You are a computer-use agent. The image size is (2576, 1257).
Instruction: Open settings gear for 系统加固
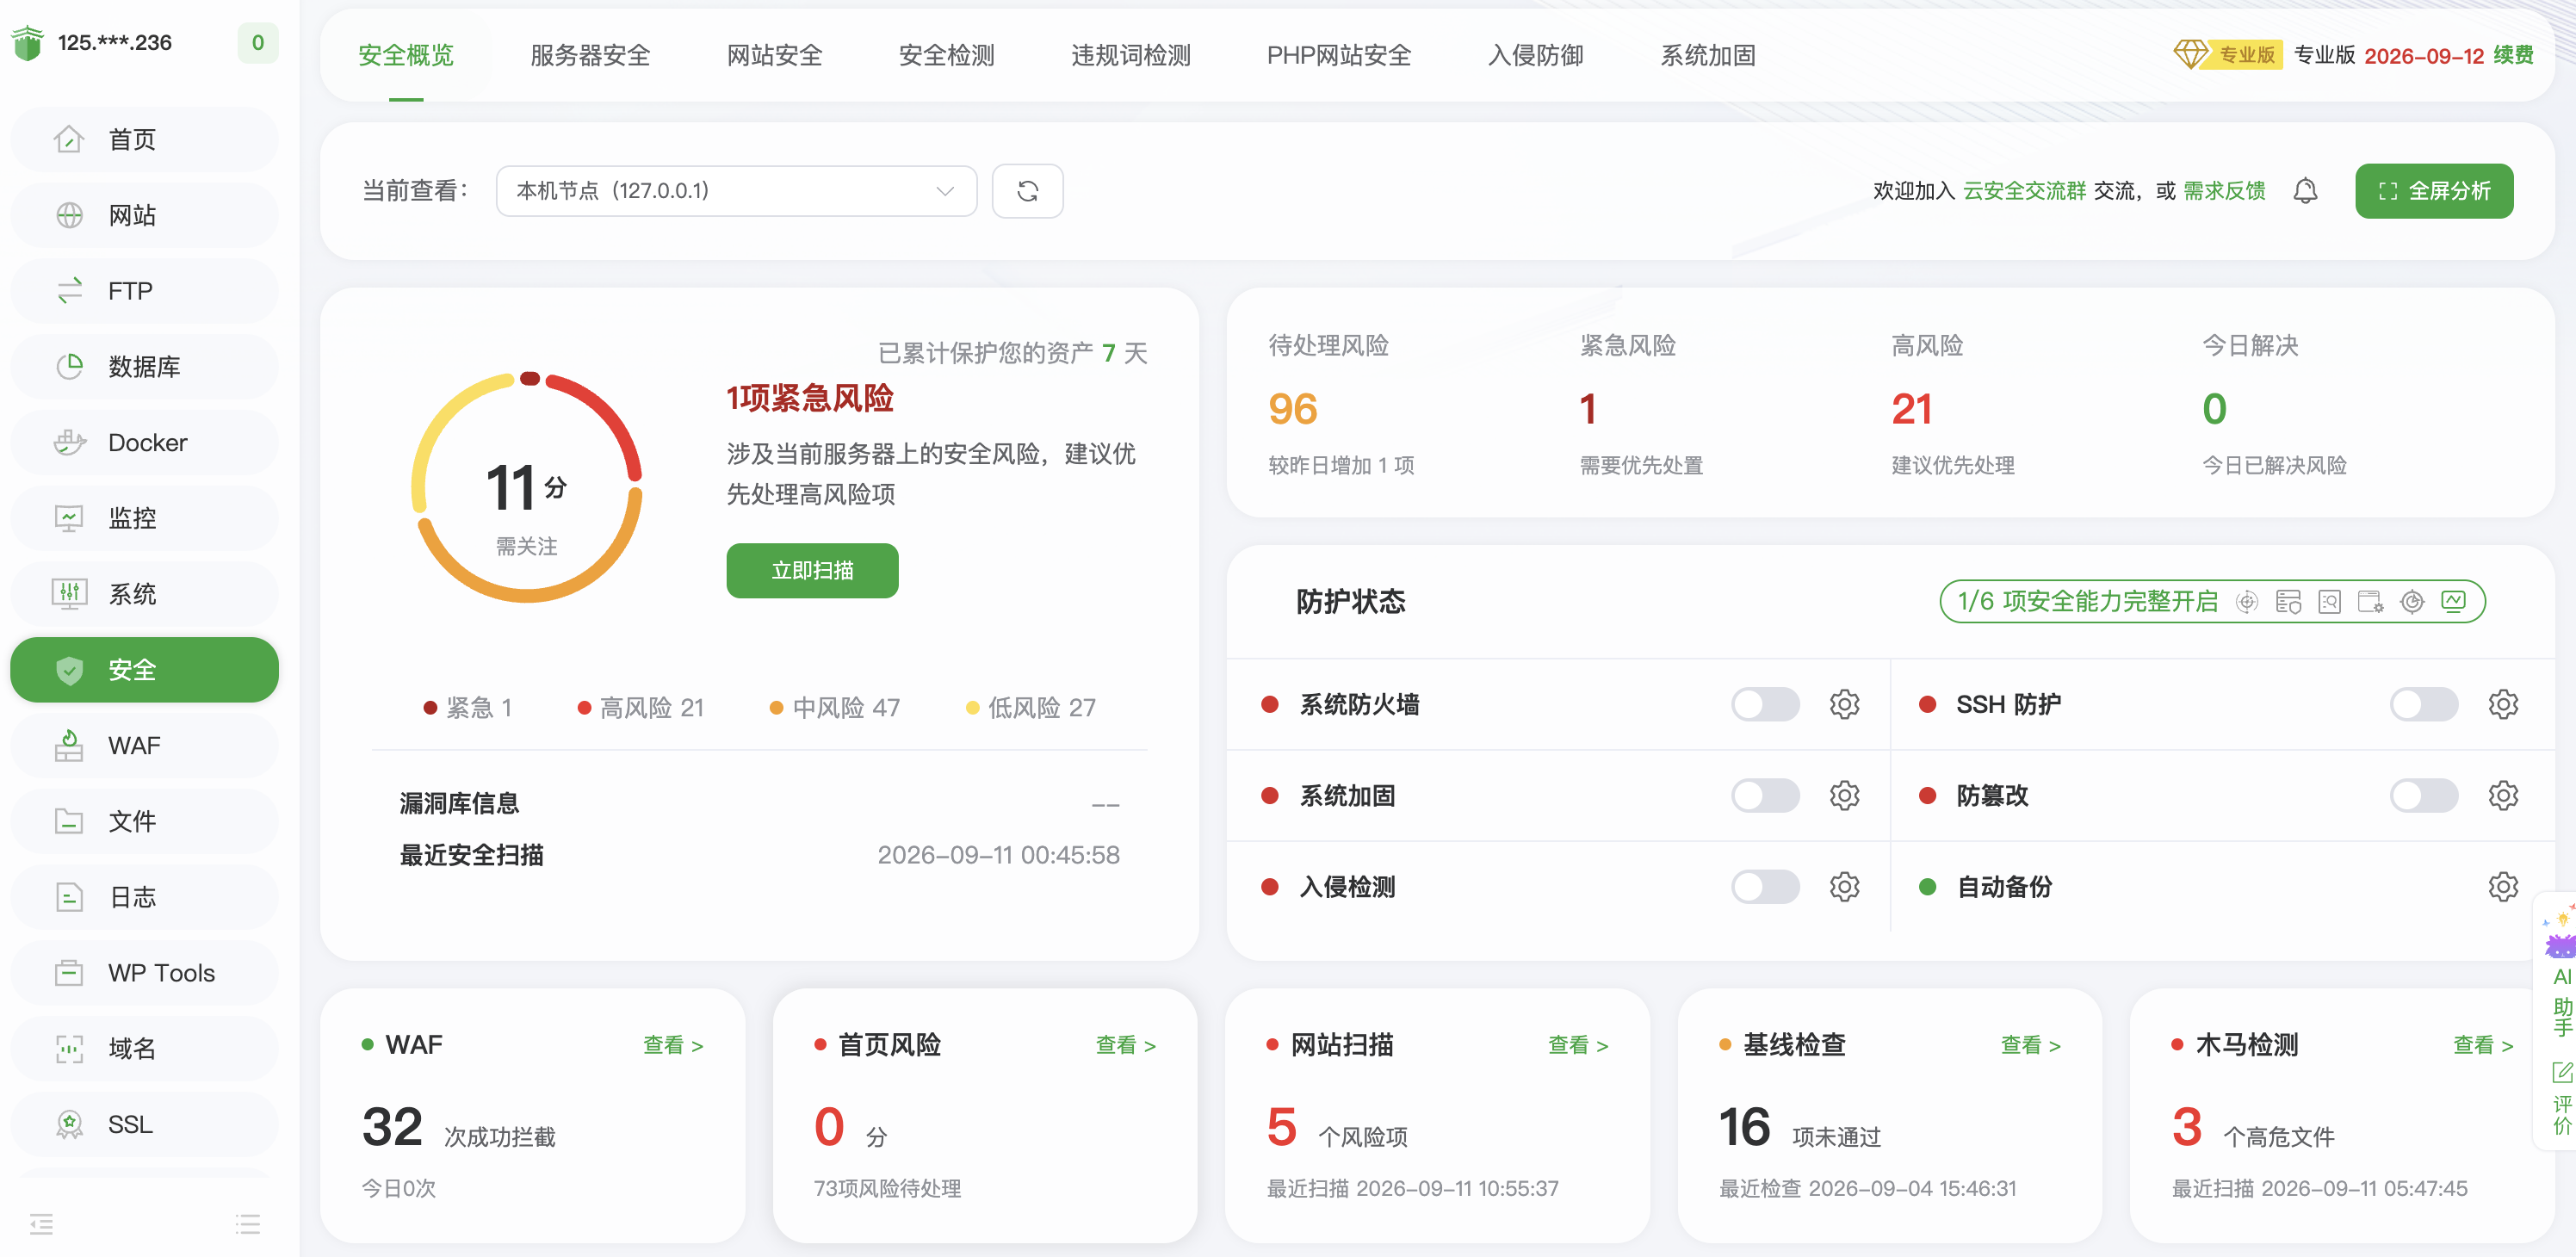pos(1844,795)
